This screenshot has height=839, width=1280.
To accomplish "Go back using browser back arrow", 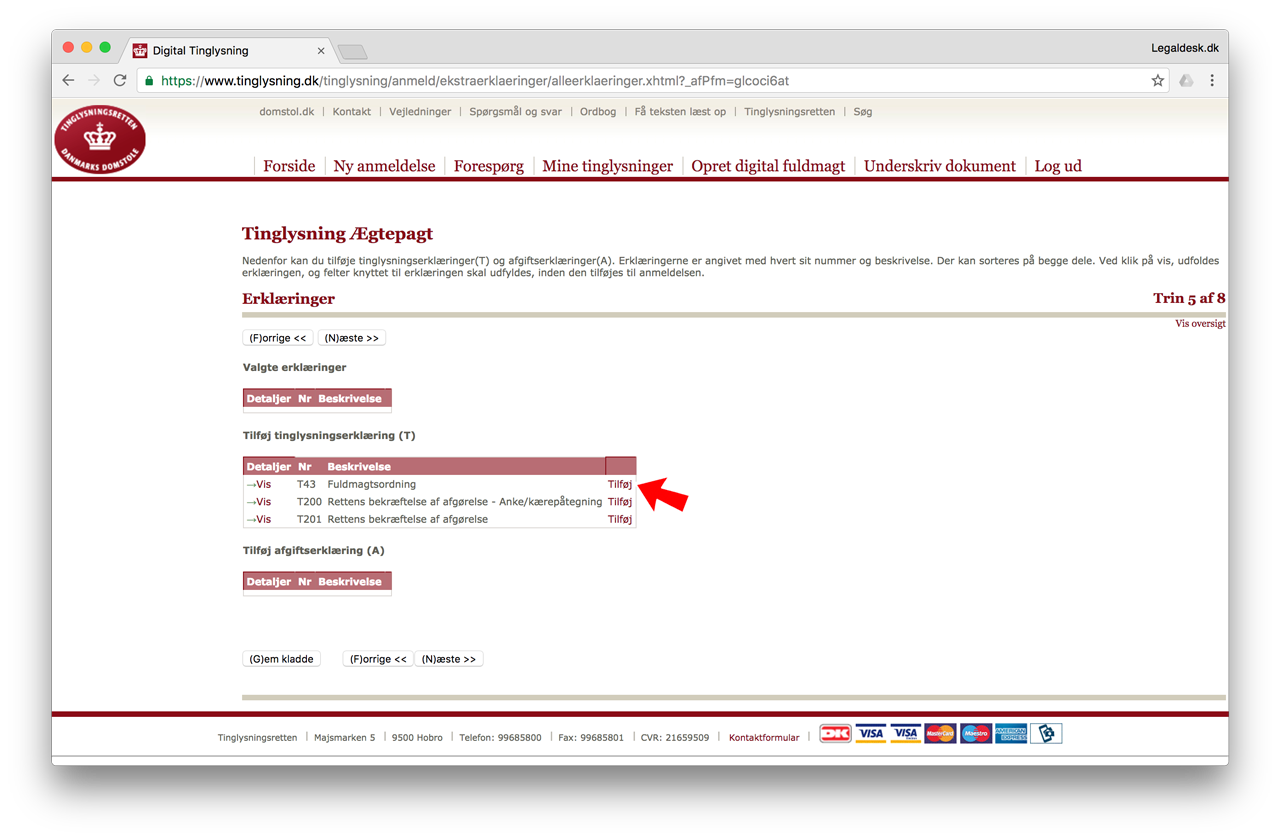I will click(x=68, y=81).
